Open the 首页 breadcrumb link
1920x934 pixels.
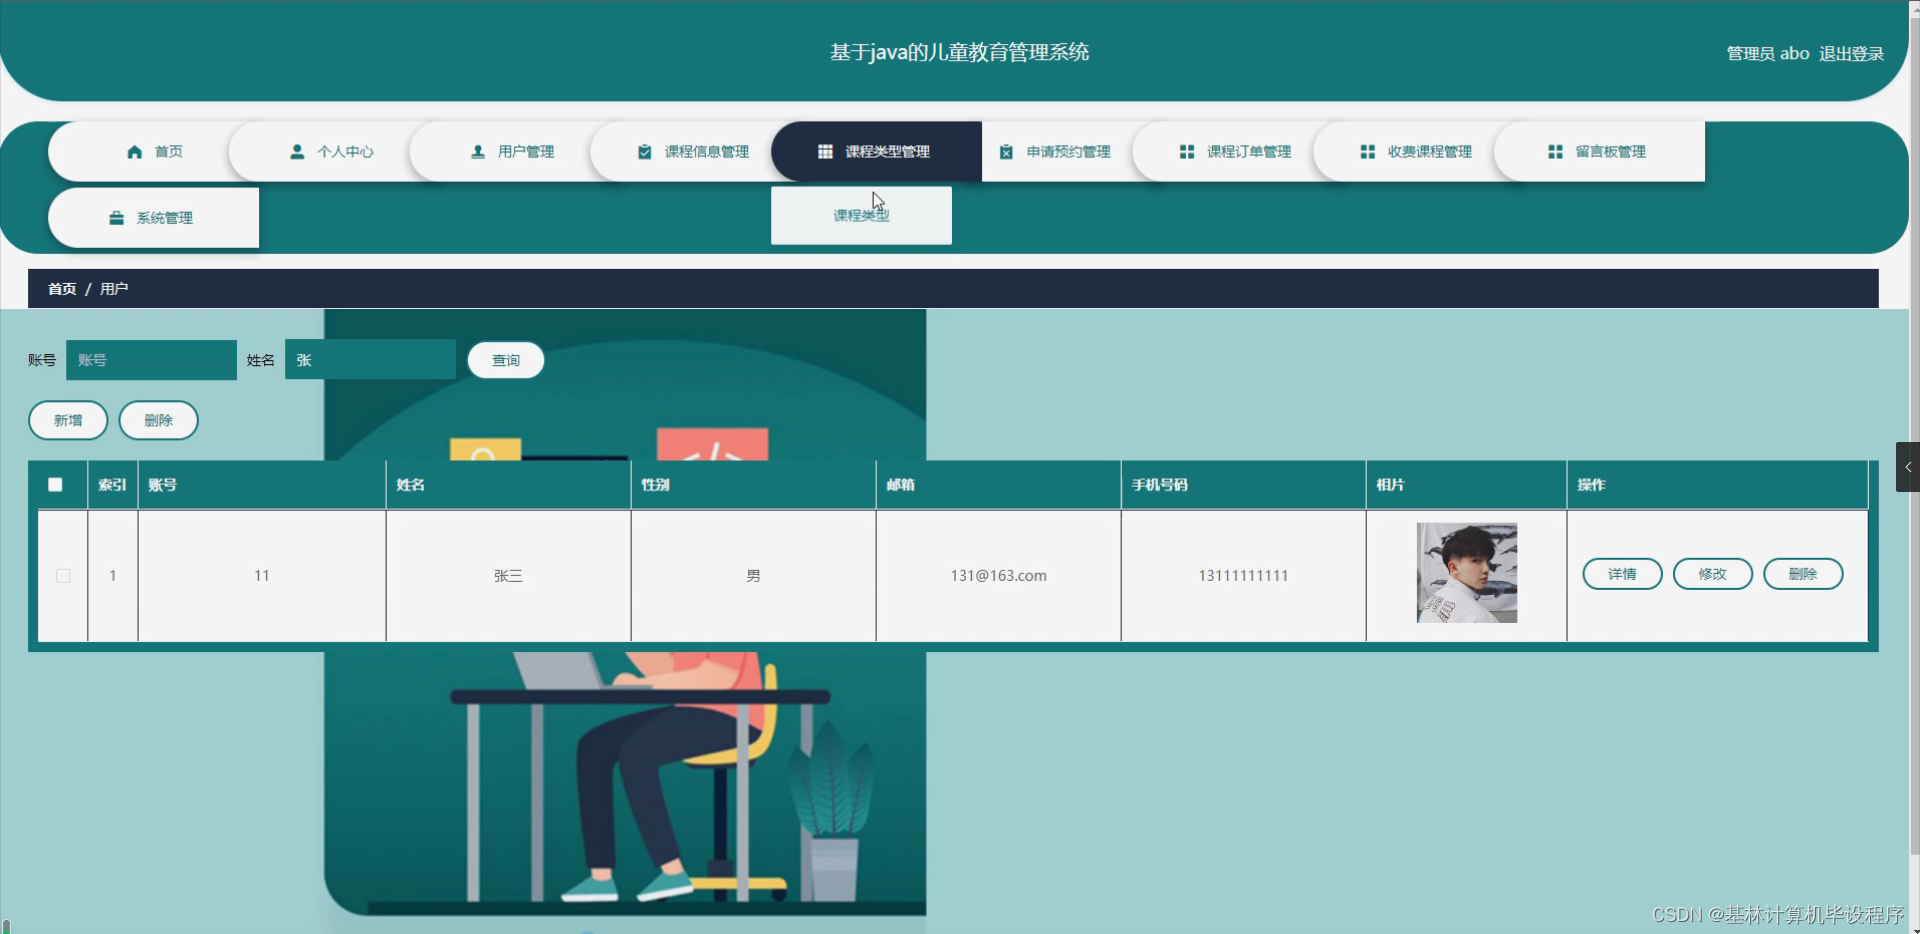tap(61, 288)
